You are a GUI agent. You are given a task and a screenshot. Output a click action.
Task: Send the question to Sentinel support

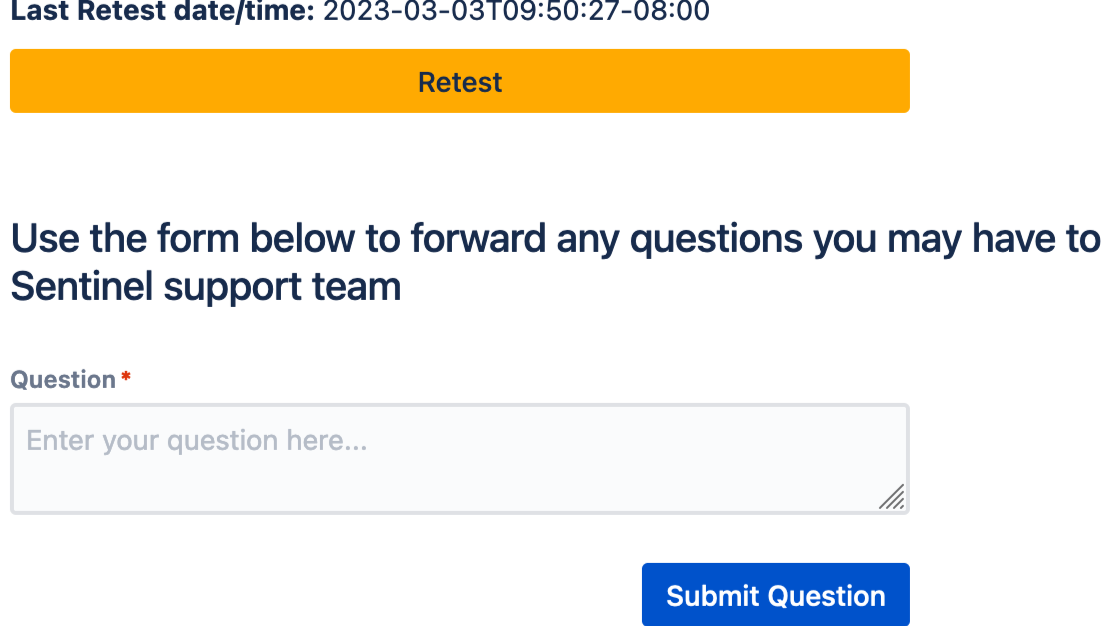[x=775, y=596]
